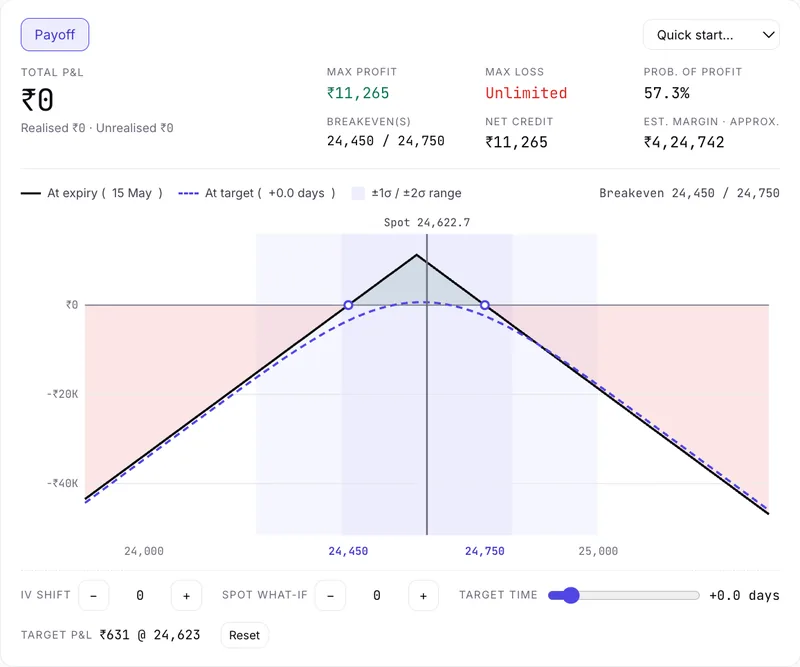
Task: Click the 24,450 x-axis label
Action: pyautogui.click(x=348, y=551)
